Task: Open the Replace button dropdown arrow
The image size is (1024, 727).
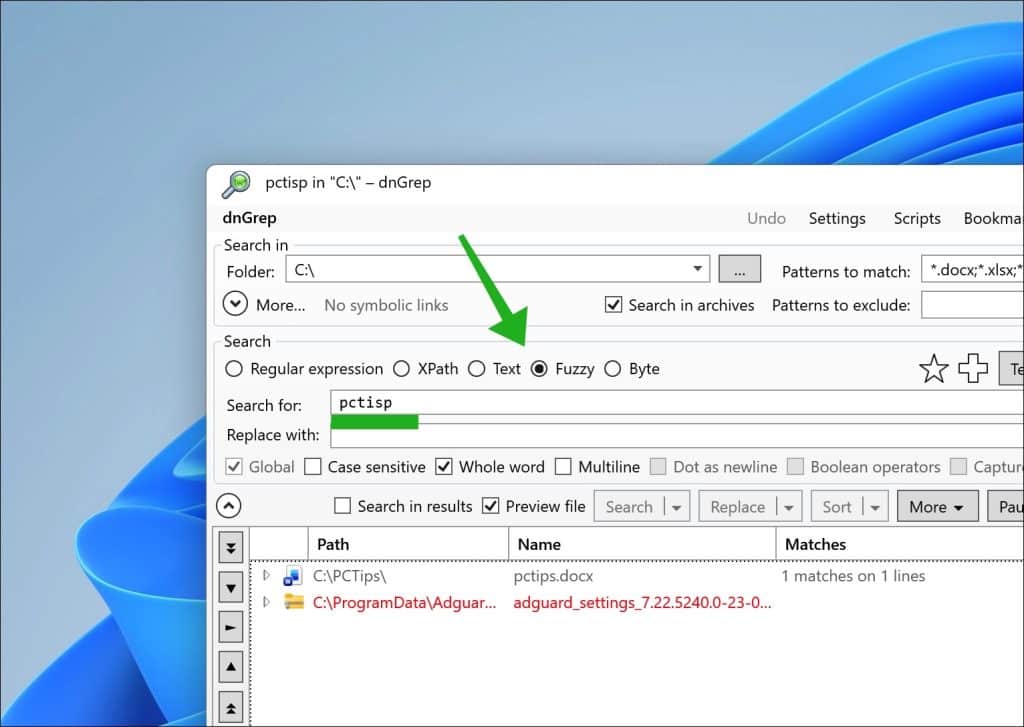Action: pos(789,508)
